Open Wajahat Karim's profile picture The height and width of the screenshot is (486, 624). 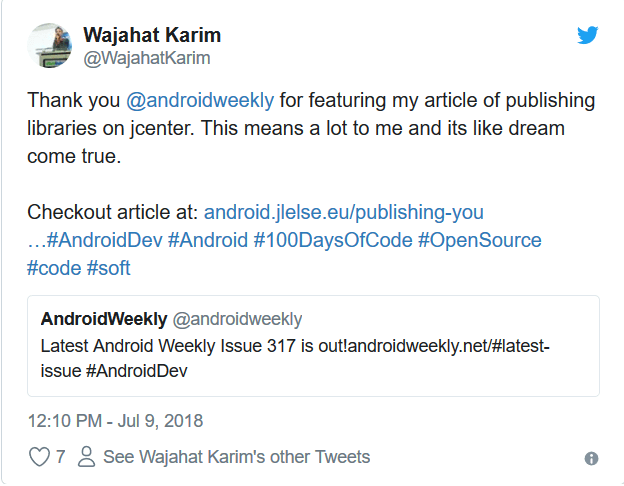coord(49,45)
